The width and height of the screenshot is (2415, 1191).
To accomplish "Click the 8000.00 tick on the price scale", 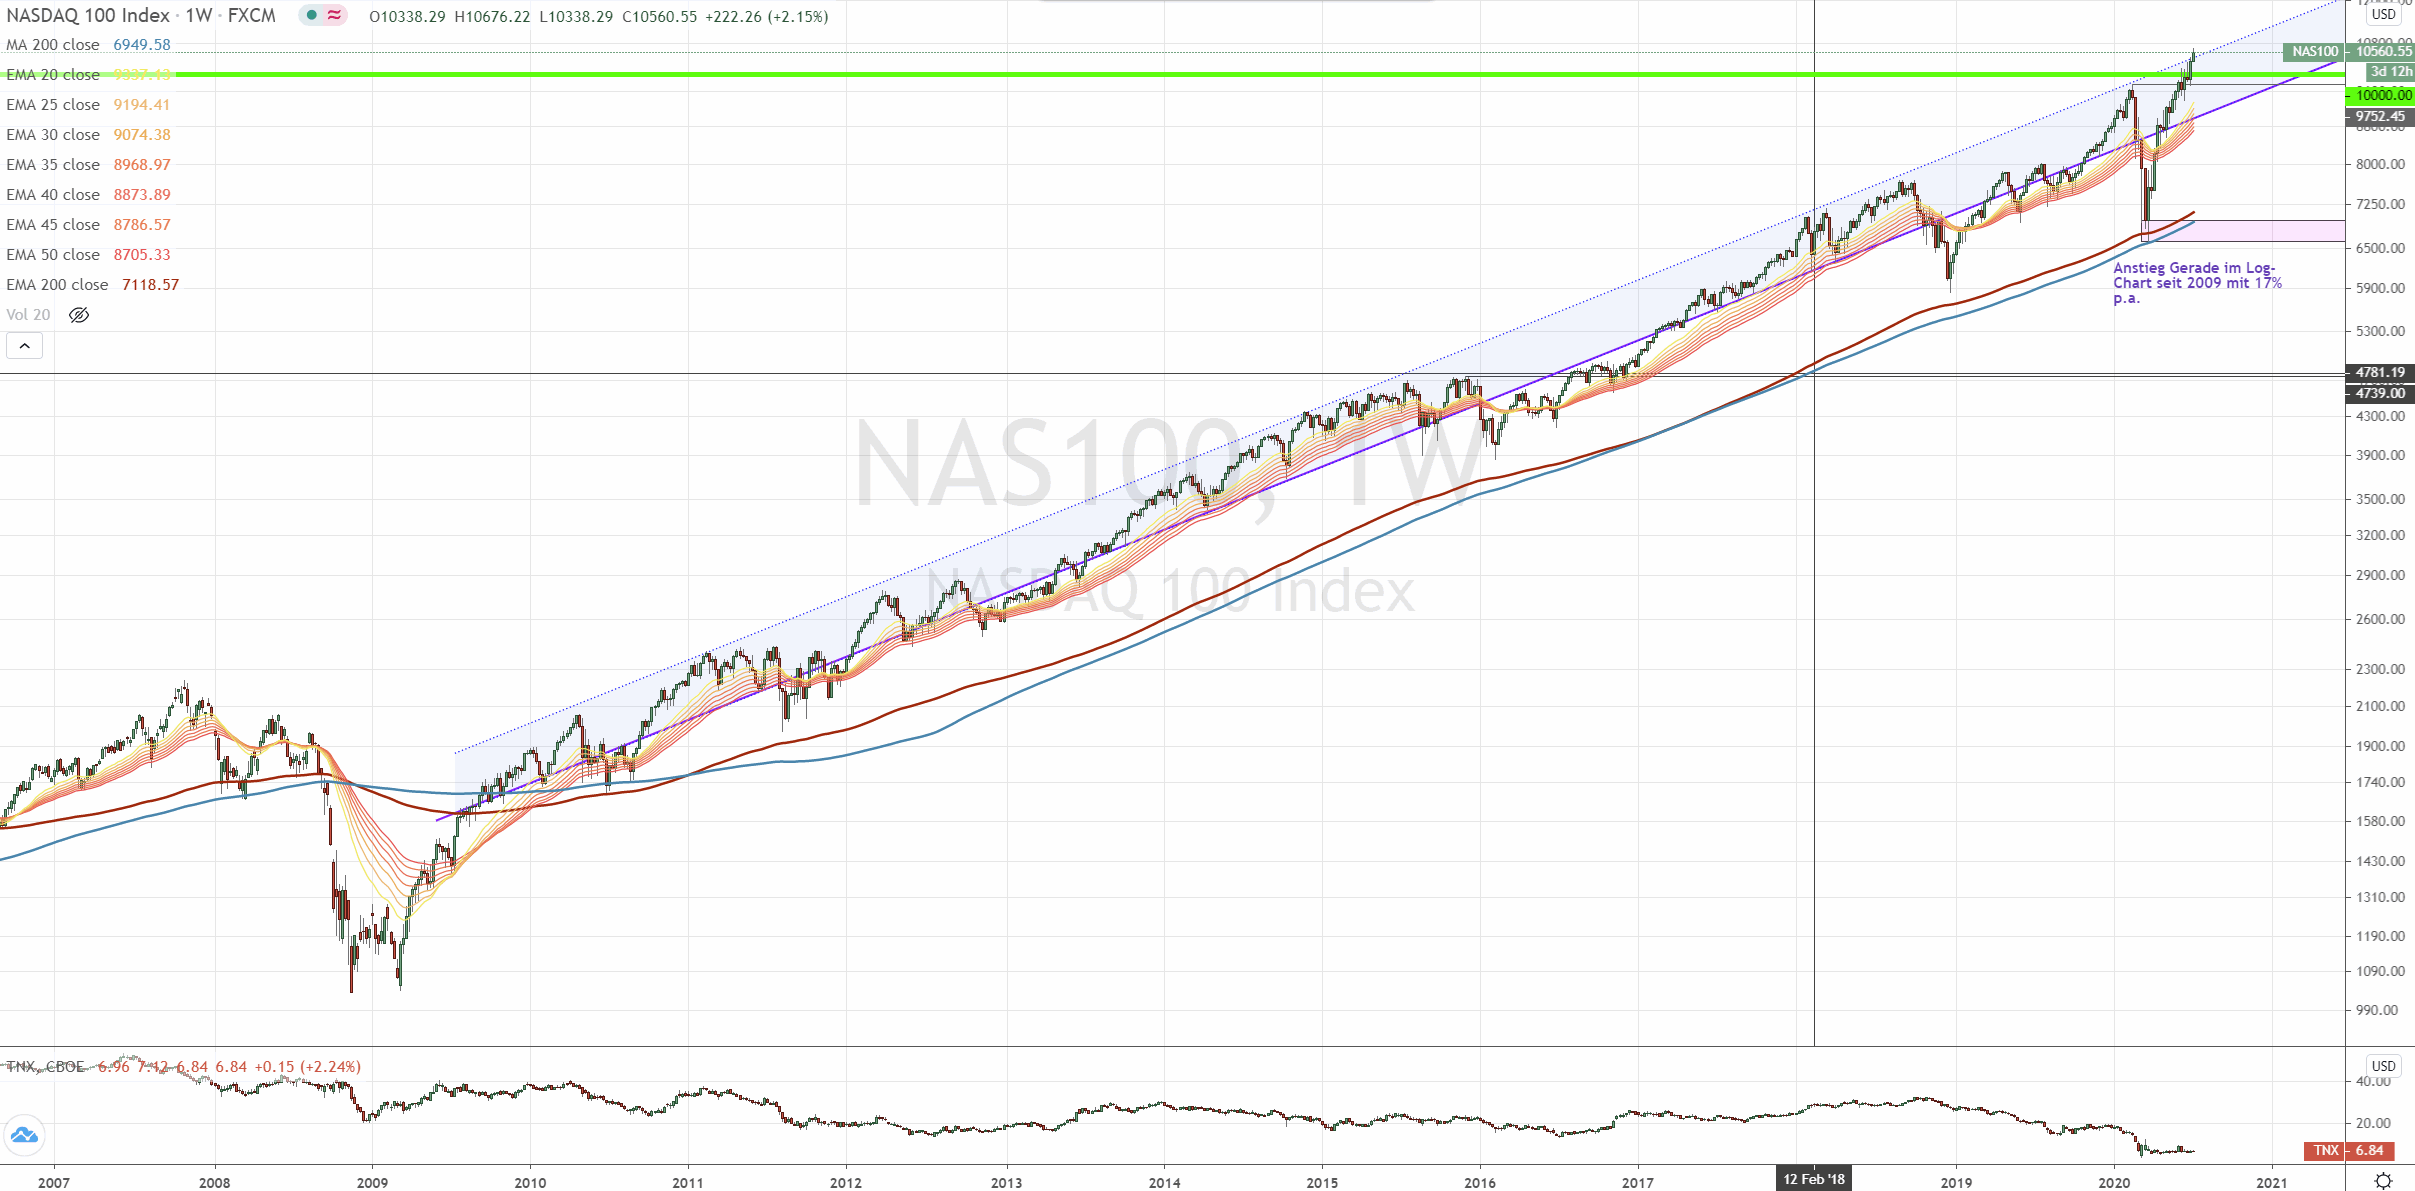I will pyautogui.click(x=2380, y=164).
